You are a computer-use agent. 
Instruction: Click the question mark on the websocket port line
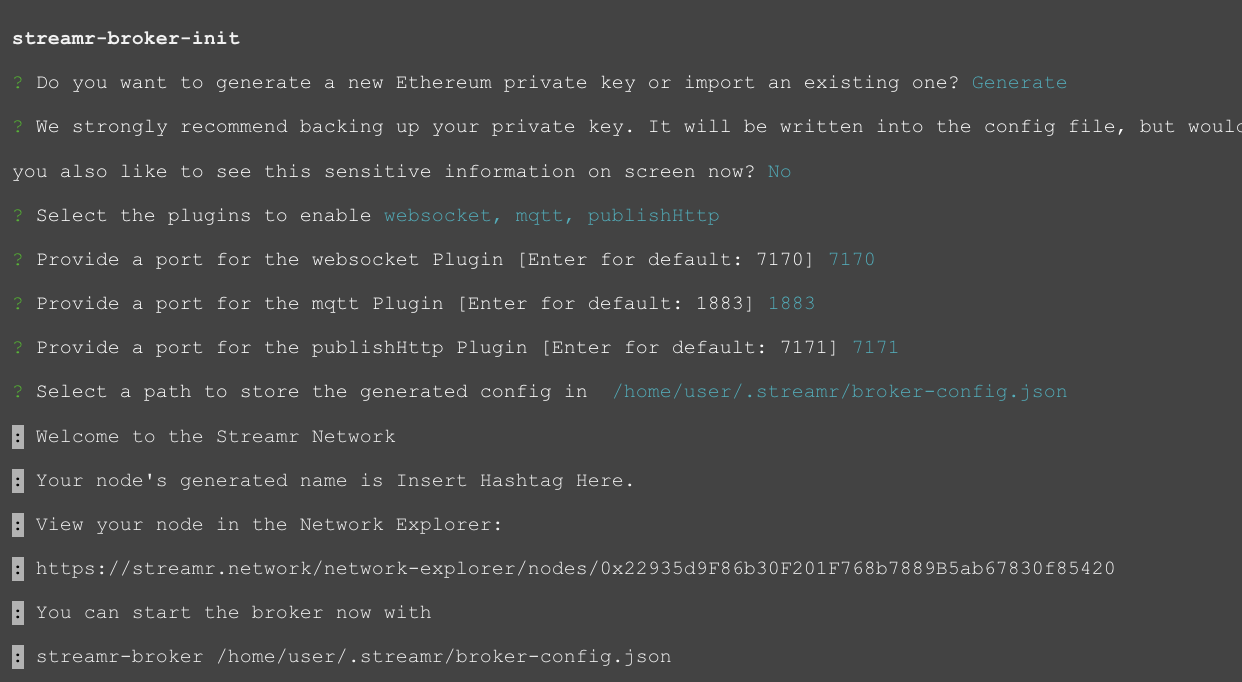pos(18,260)
